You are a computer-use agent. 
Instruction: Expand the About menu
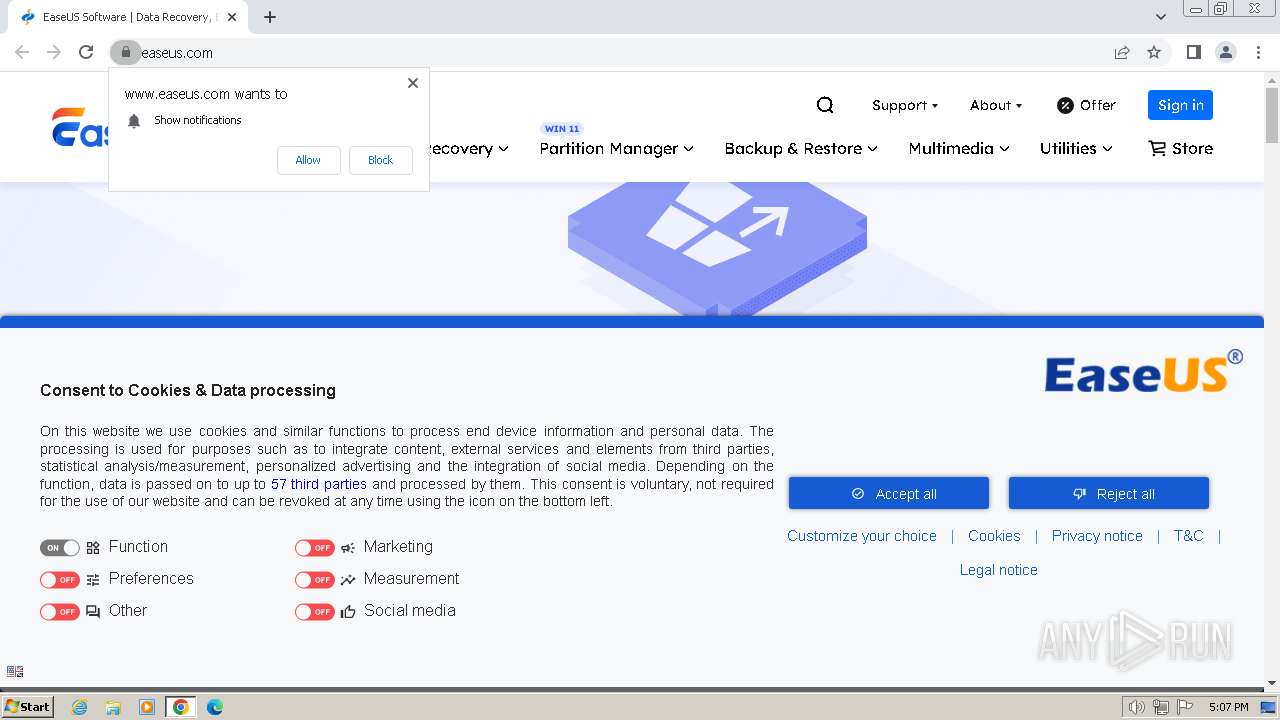pyautogui.click(x=996, y=105)
